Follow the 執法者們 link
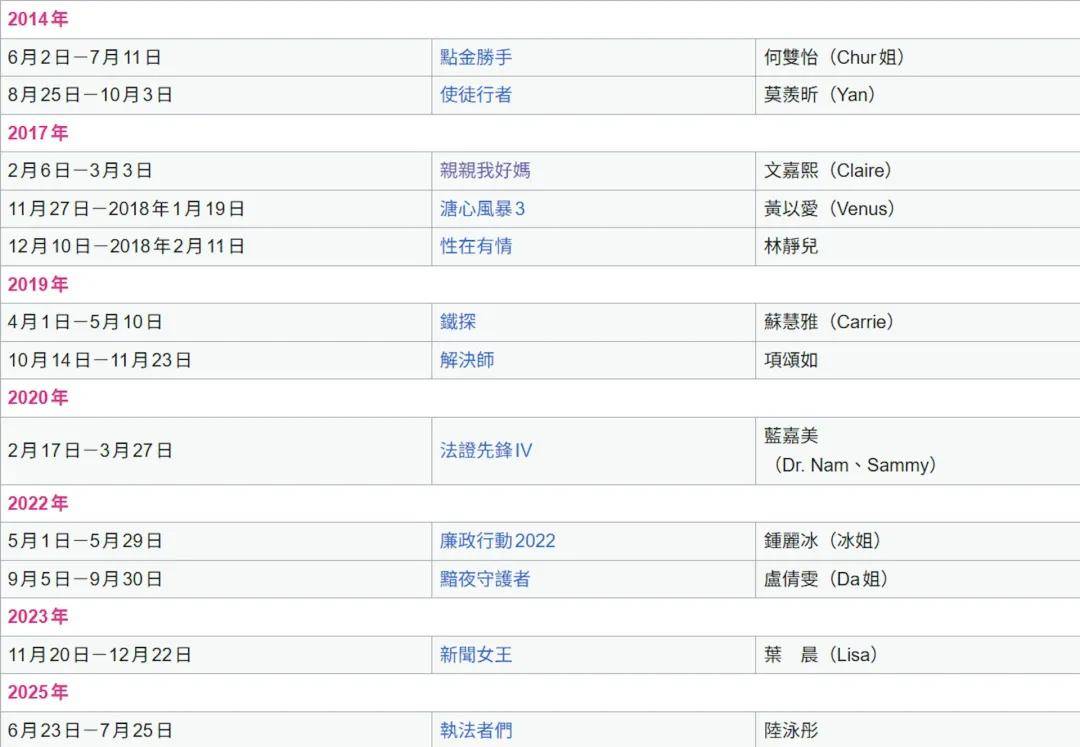The width and height of the screenshot is (1080, 747). (x=476, y=731)
